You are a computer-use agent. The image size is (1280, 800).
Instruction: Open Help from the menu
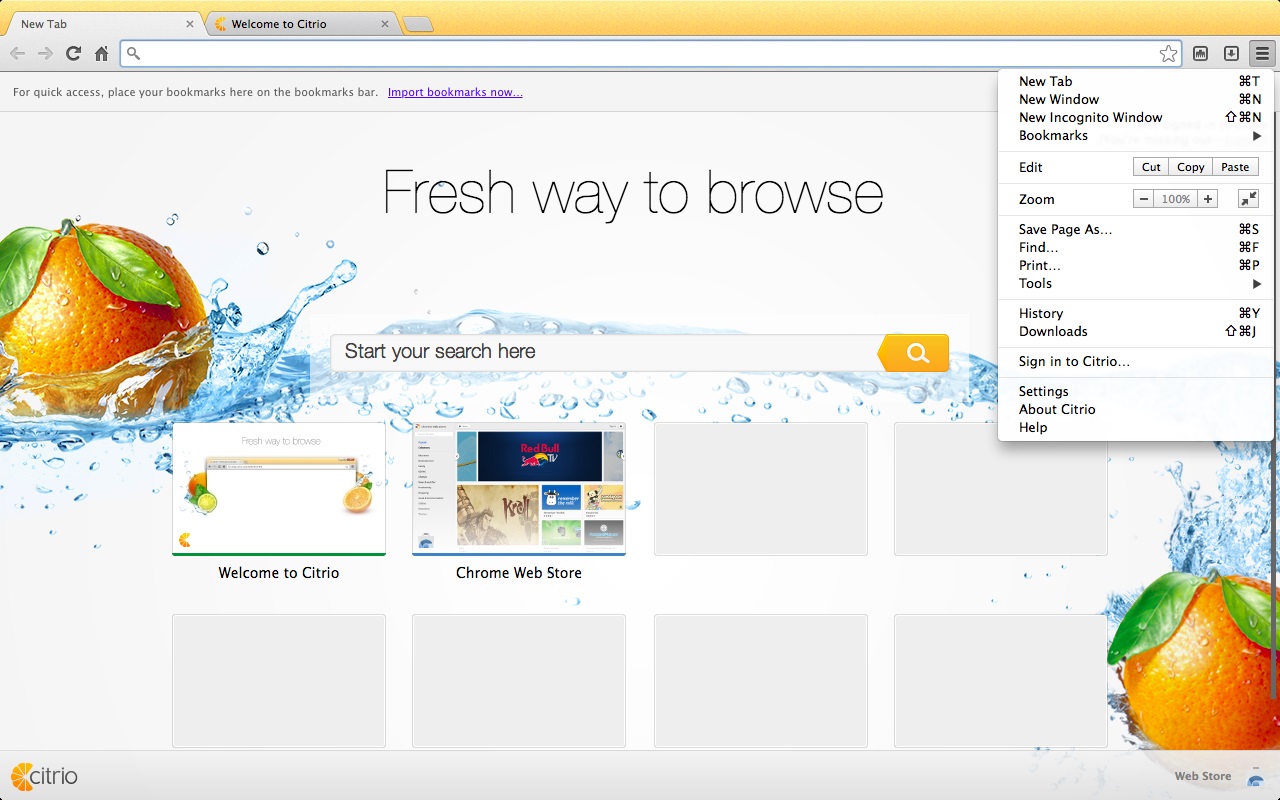coord(1136,427)
